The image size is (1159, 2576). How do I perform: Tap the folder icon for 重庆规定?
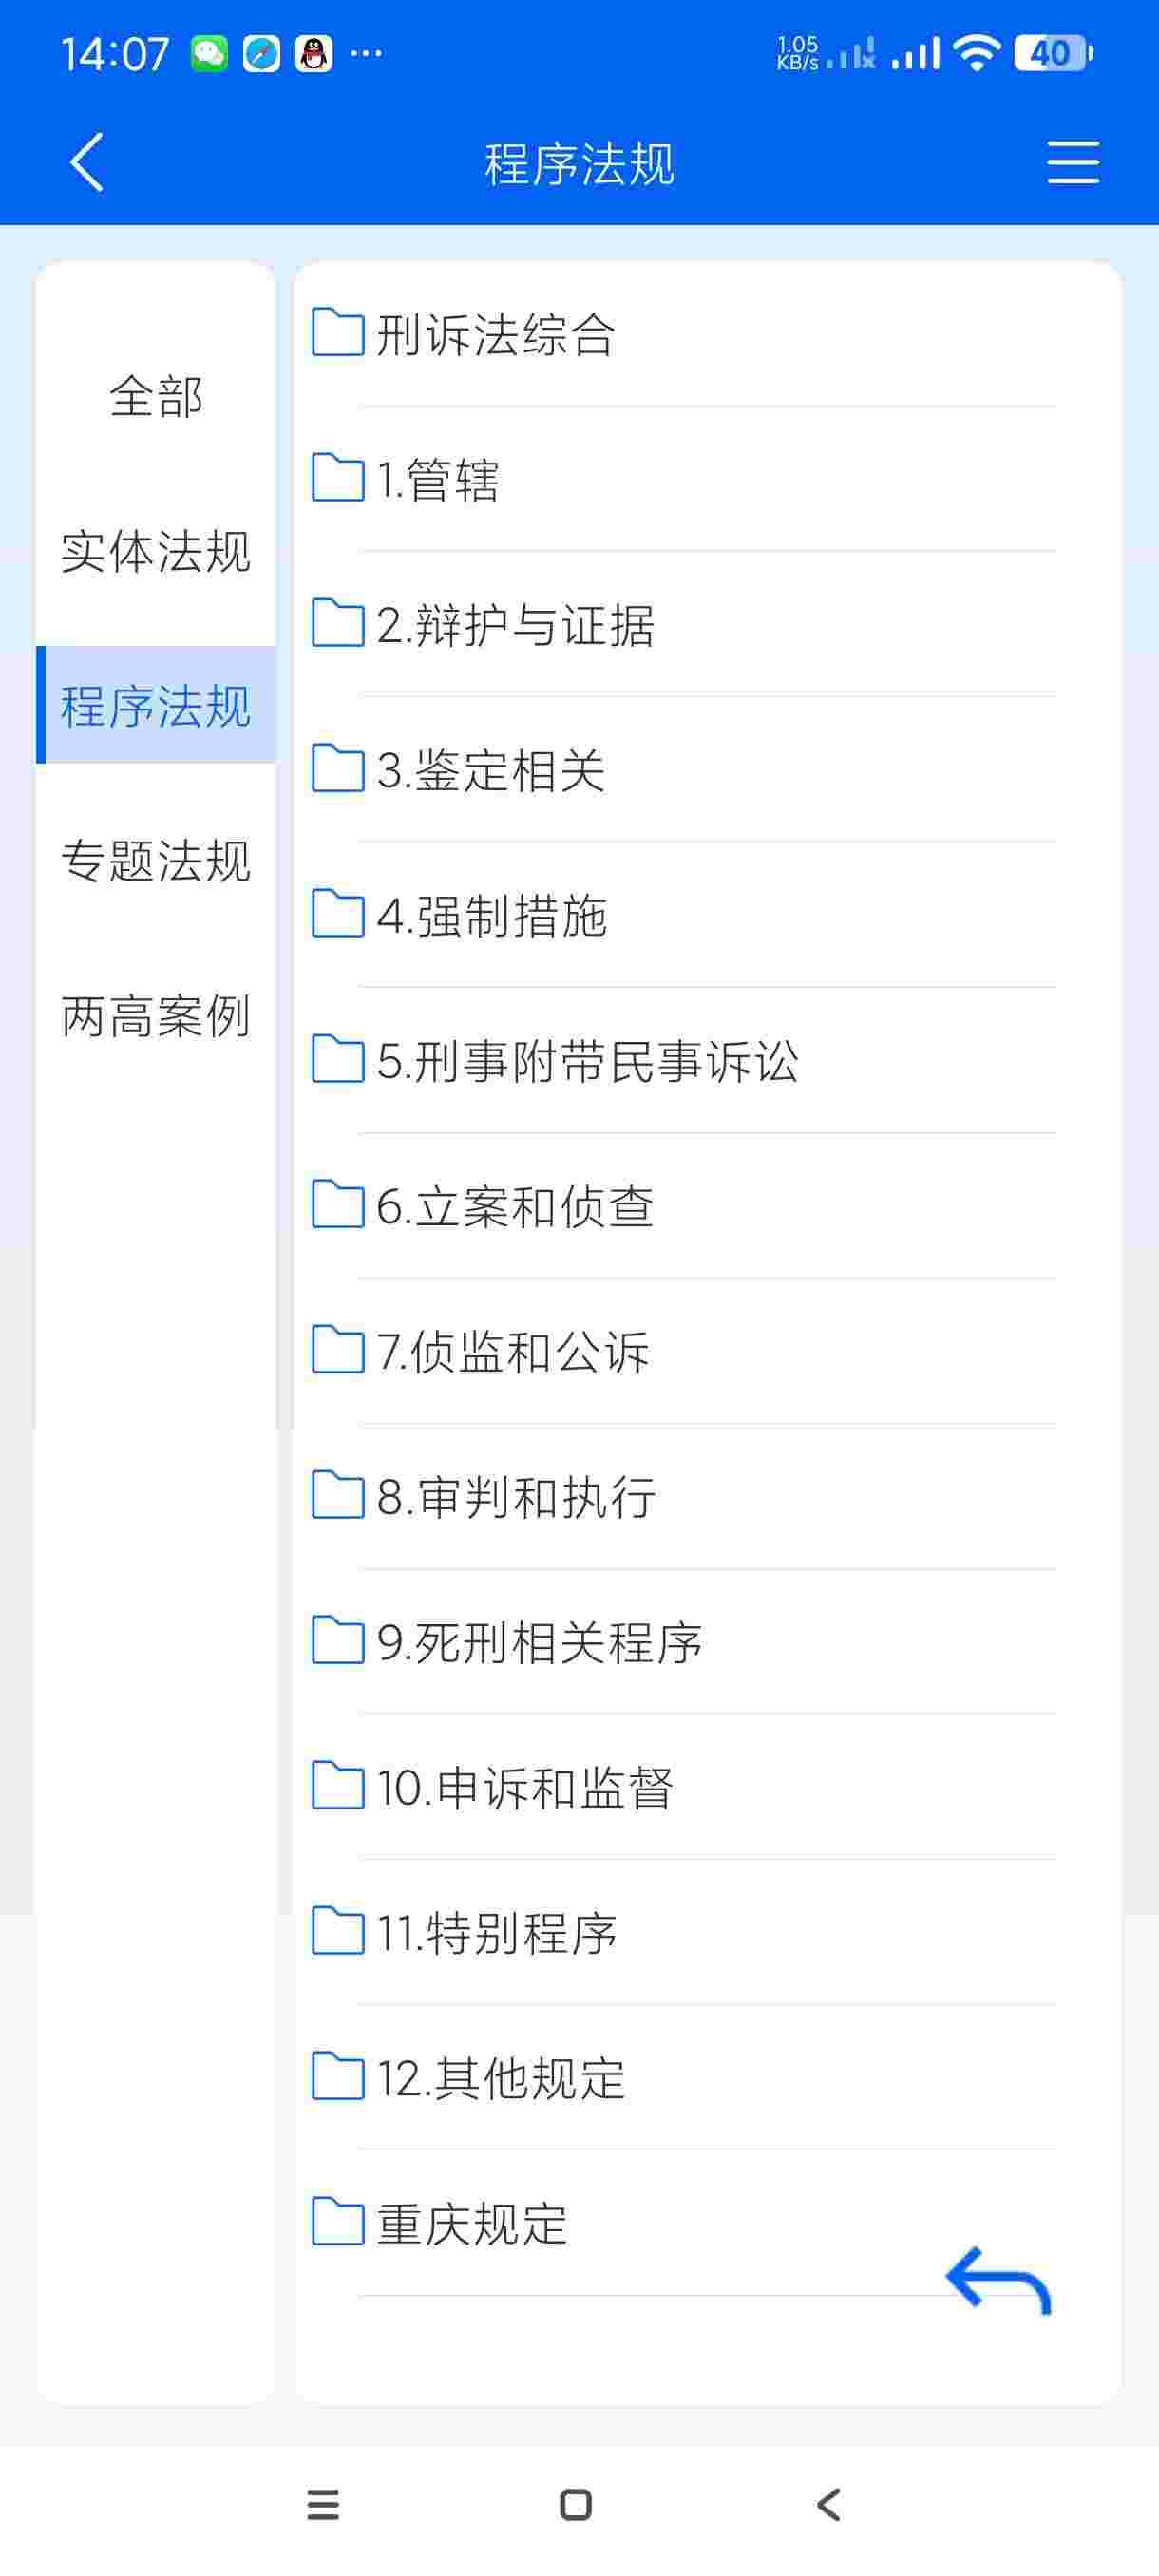pyautogui.click(x=337, y=2222)
